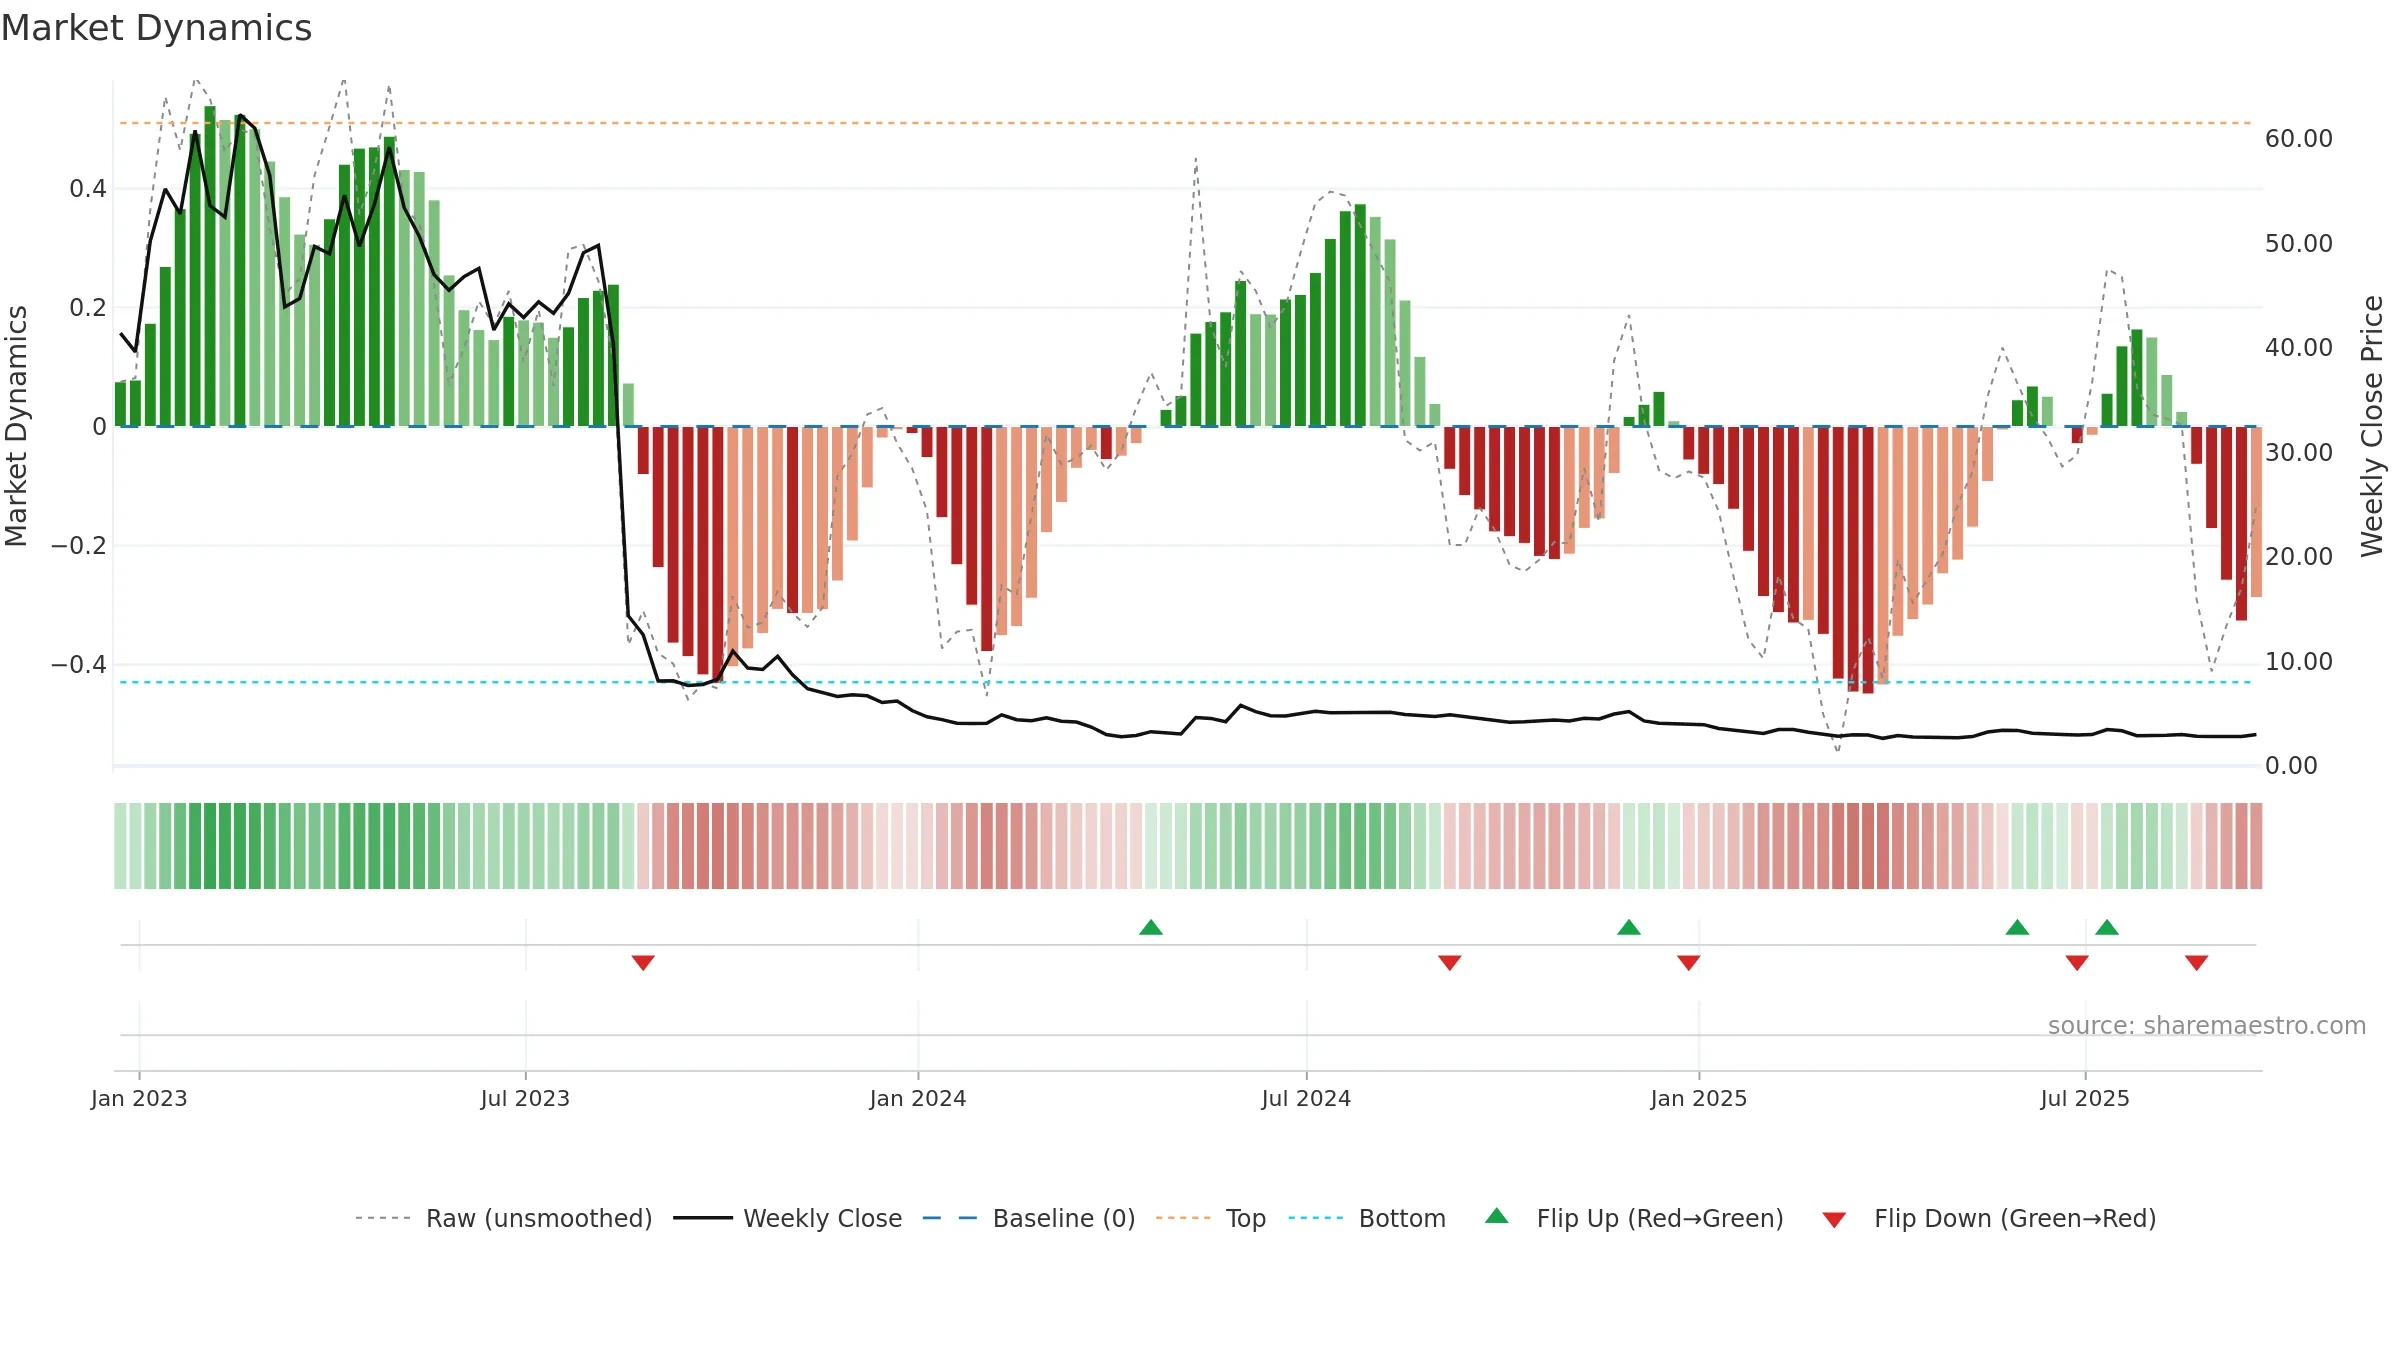Click the last flip-down marker in late 2025
Viewport: 2400px width, 1350px height.
click(2197, 963)
